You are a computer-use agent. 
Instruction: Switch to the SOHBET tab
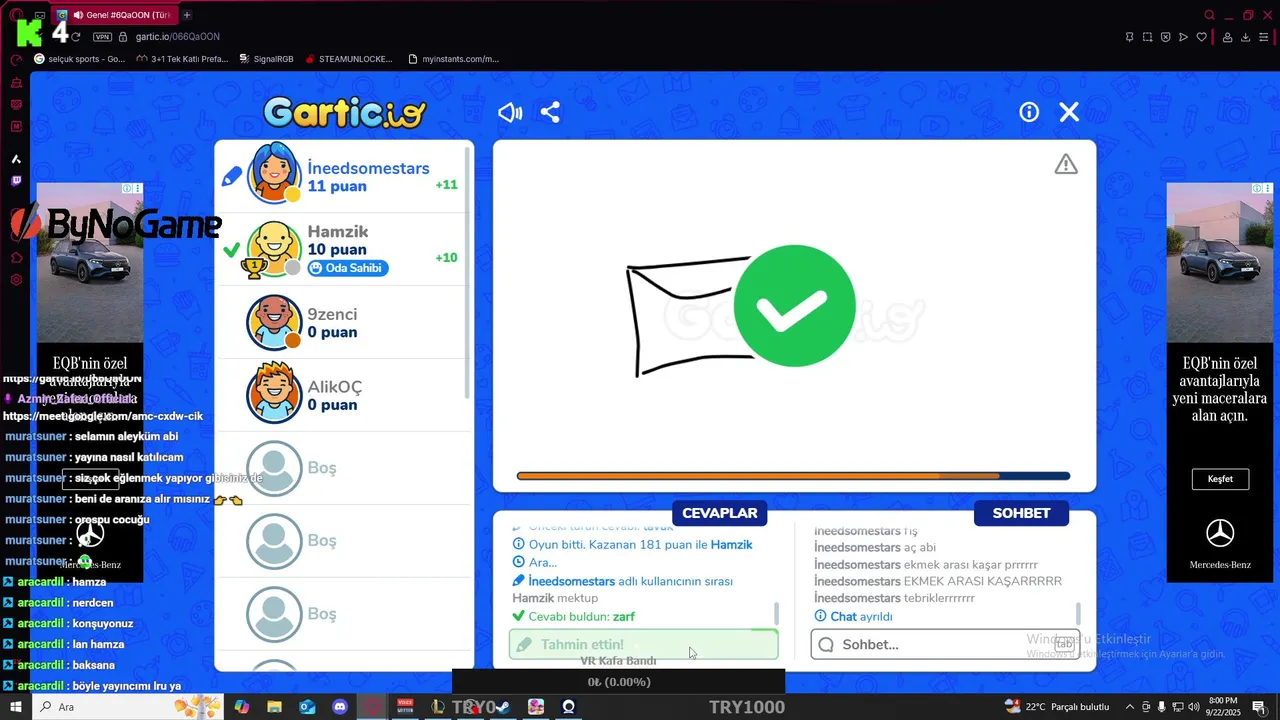(1021, 513)
